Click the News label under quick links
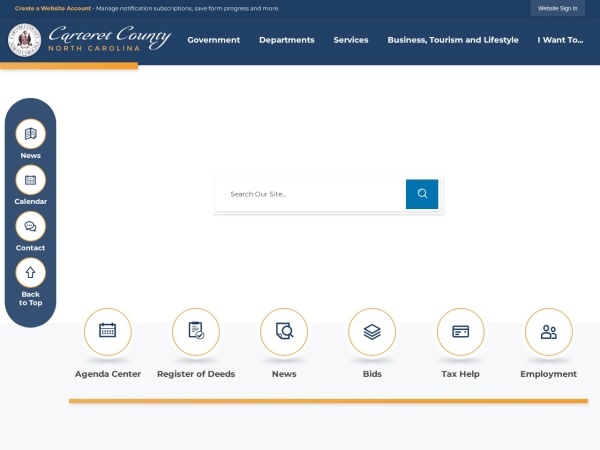The image size is (600, 450). [284, 374]
